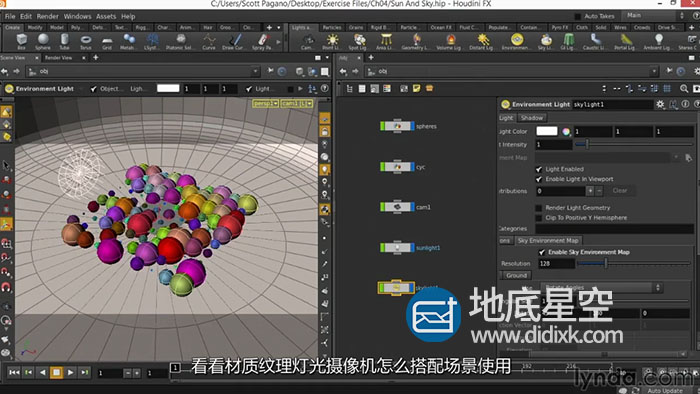Create a Spot Light

point(358,41)
